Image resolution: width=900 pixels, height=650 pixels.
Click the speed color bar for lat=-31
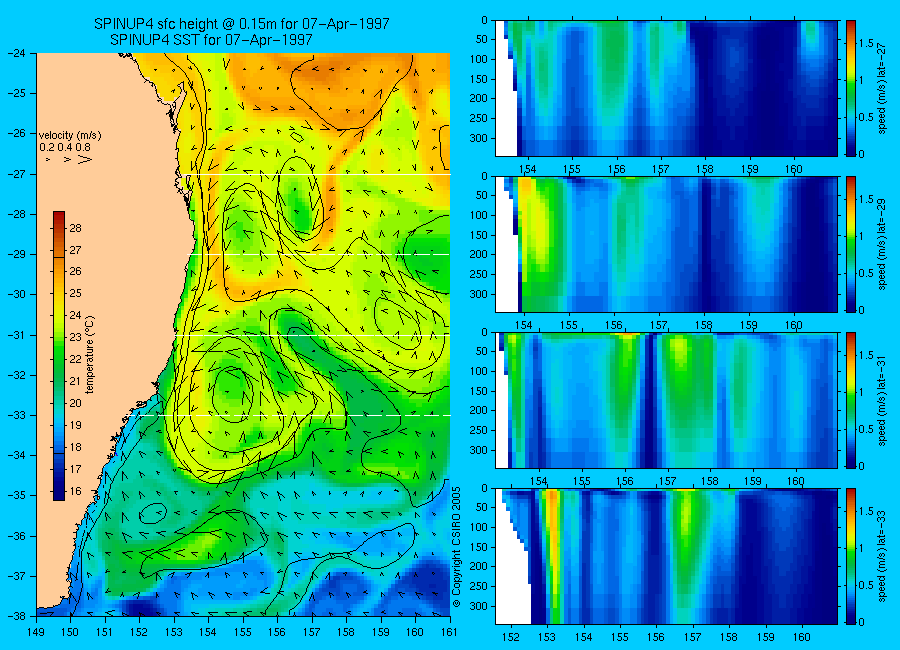850,400
